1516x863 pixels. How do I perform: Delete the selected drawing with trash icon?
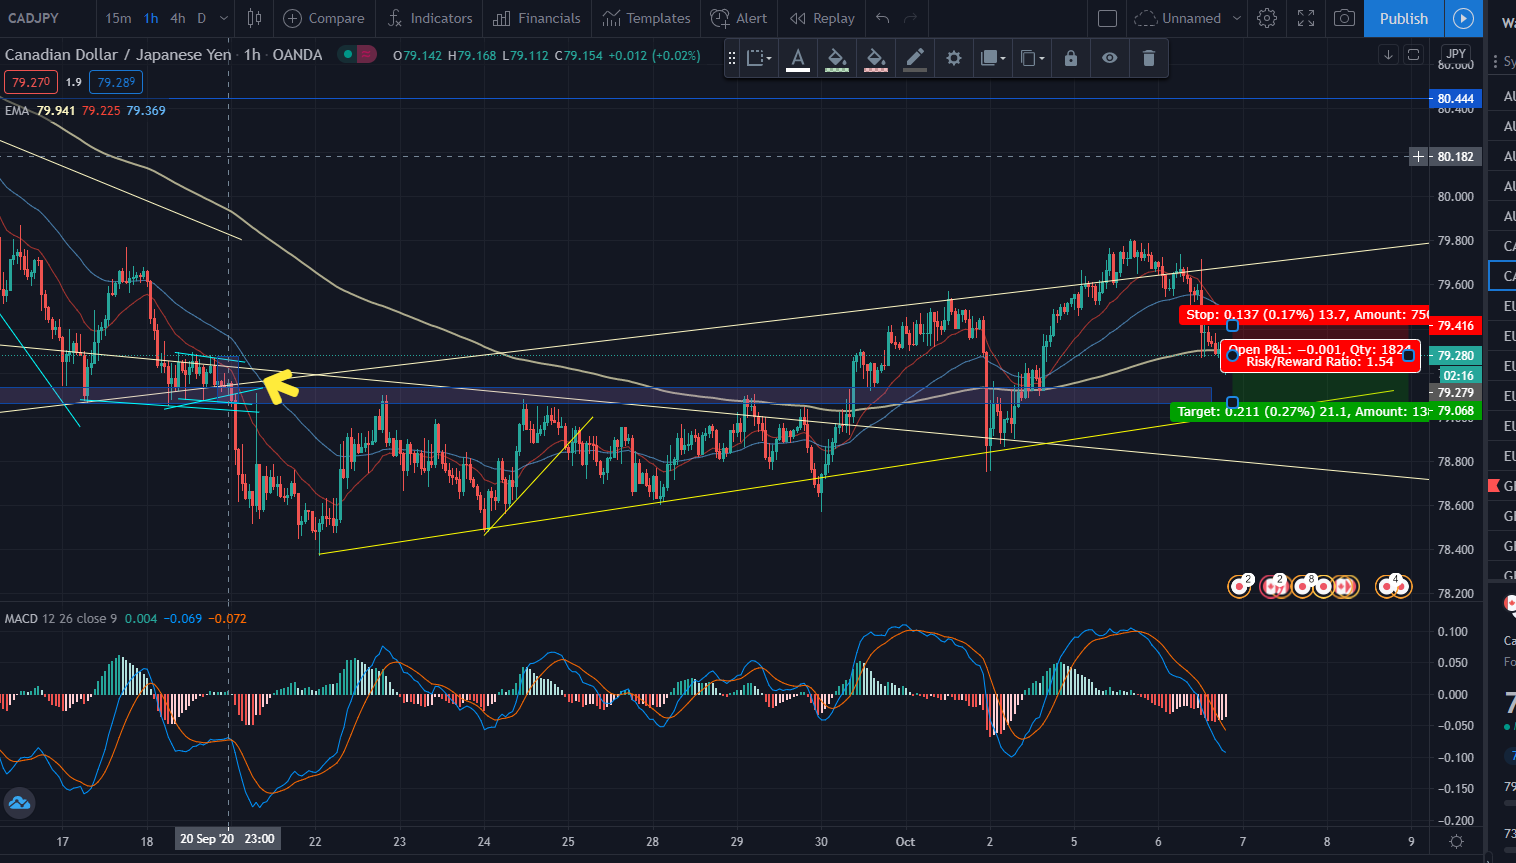click(x=1148, y=59)
